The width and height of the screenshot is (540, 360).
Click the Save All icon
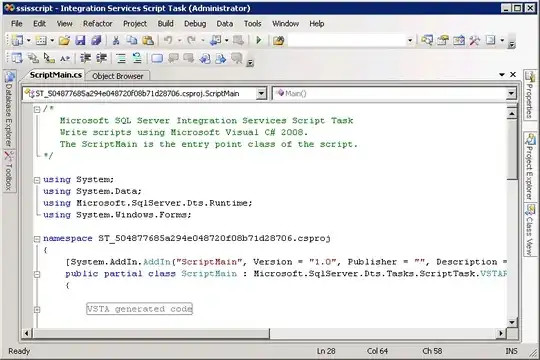(96, 41)
